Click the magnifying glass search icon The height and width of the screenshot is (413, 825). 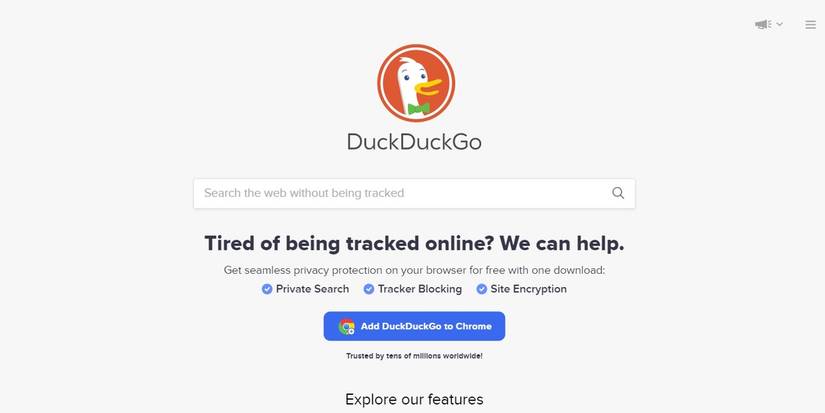tap(618, 193)
